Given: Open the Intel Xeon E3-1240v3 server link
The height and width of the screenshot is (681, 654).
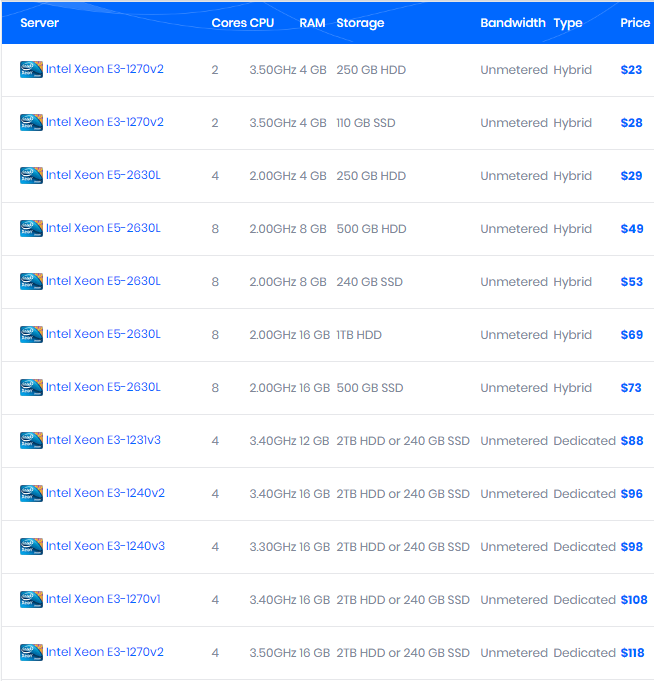Looking at the screenshot, I should (x=105, y=546).
